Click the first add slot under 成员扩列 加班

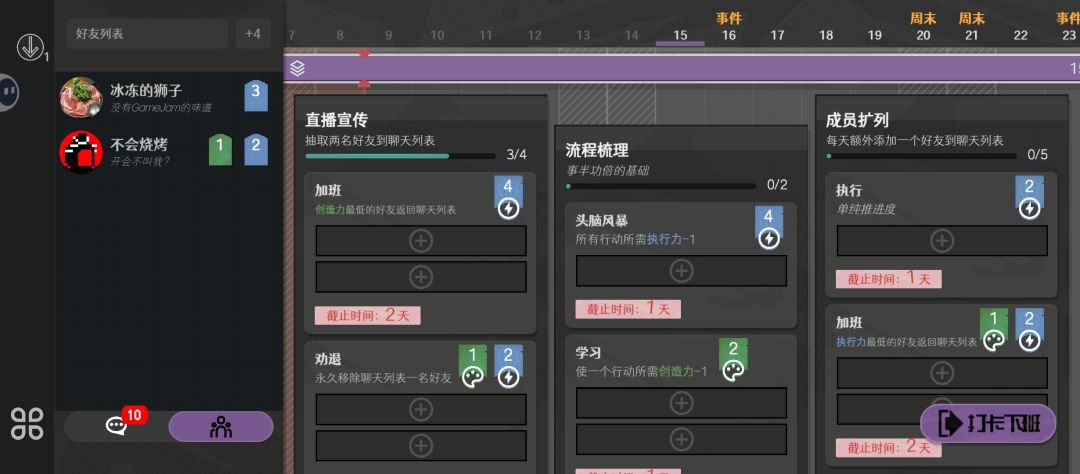[x=942, y=373]
